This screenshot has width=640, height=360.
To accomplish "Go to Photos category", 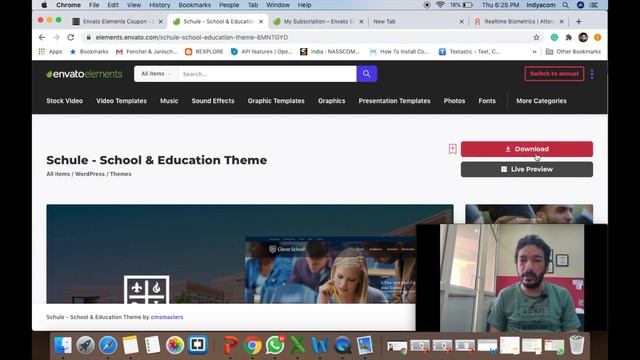I will (x=454, y=101).
